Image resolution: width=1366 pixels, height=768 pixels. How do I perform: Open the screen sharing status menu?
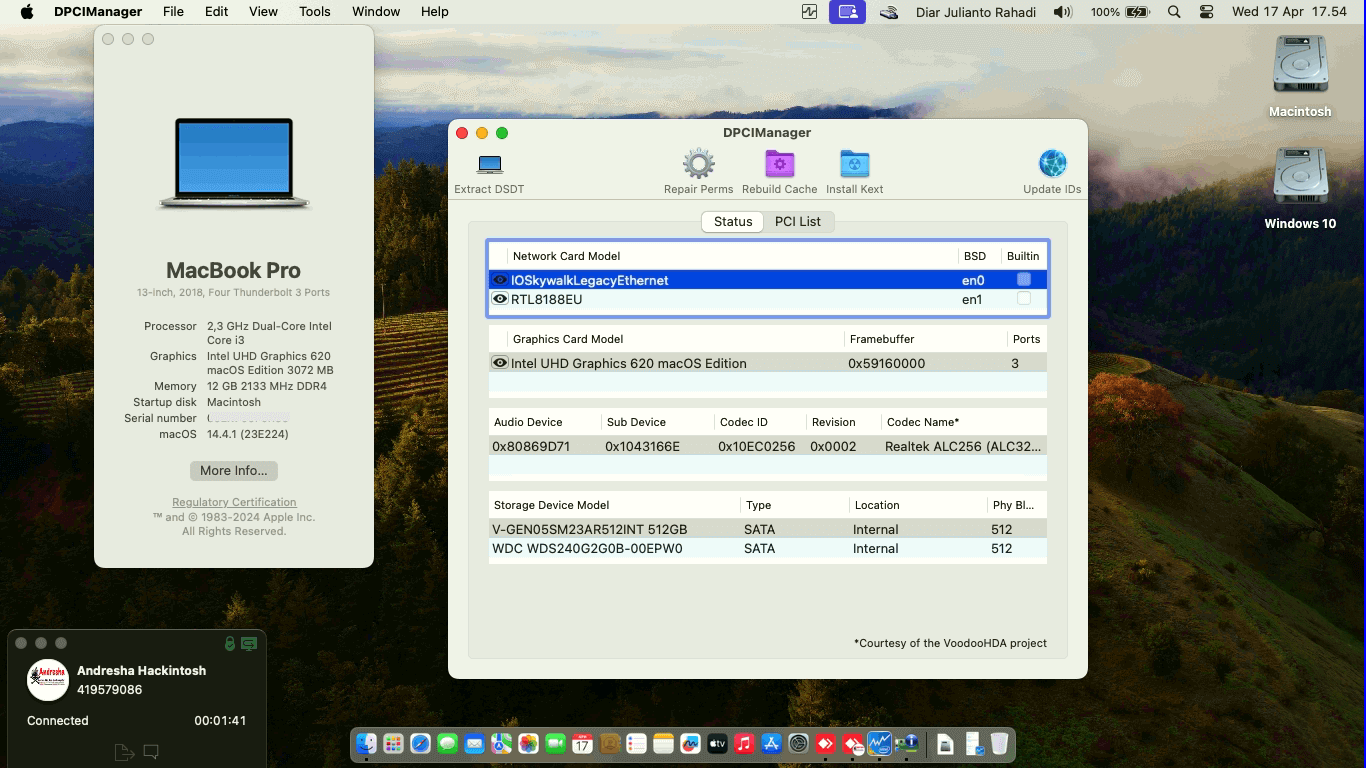(x=847, y=12)
